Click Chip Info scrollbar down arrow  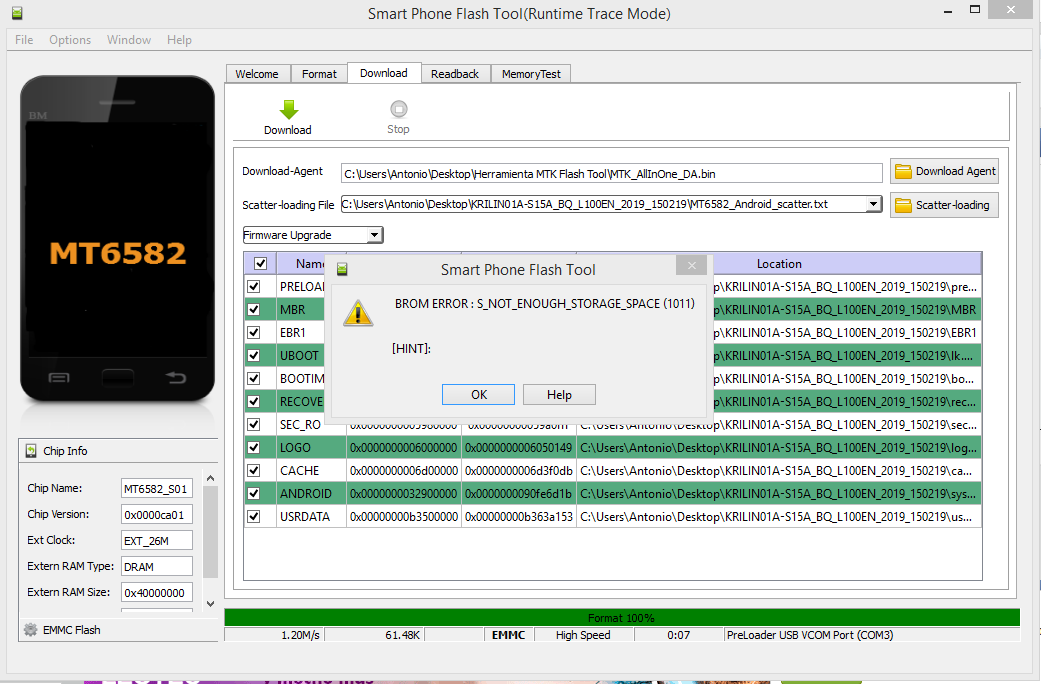coord(210,604)
